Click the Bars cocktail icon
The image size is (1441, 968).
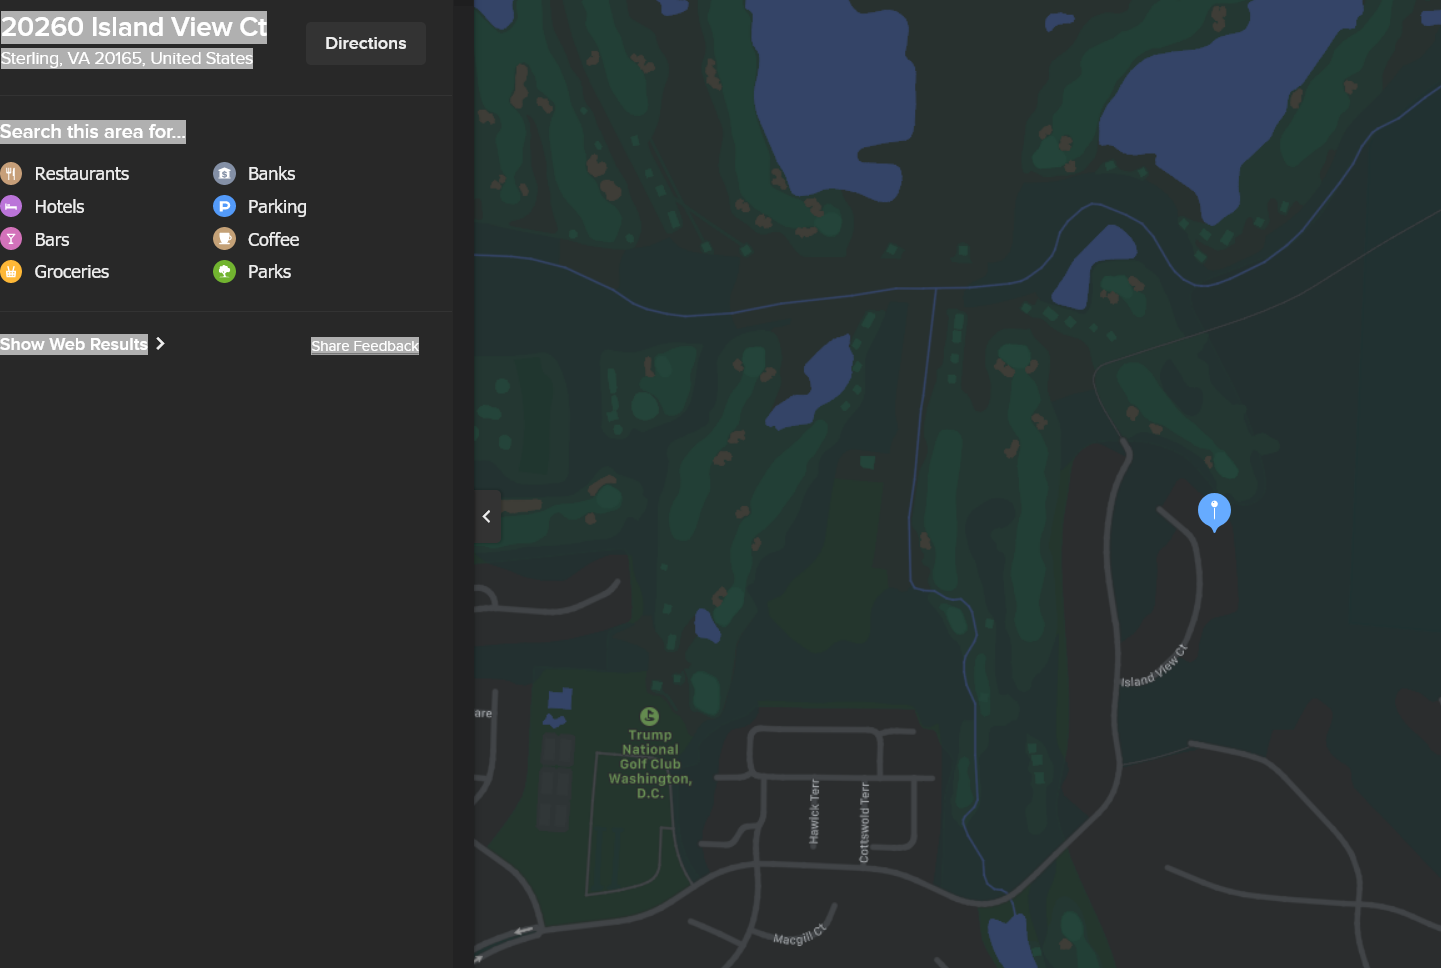11,239
